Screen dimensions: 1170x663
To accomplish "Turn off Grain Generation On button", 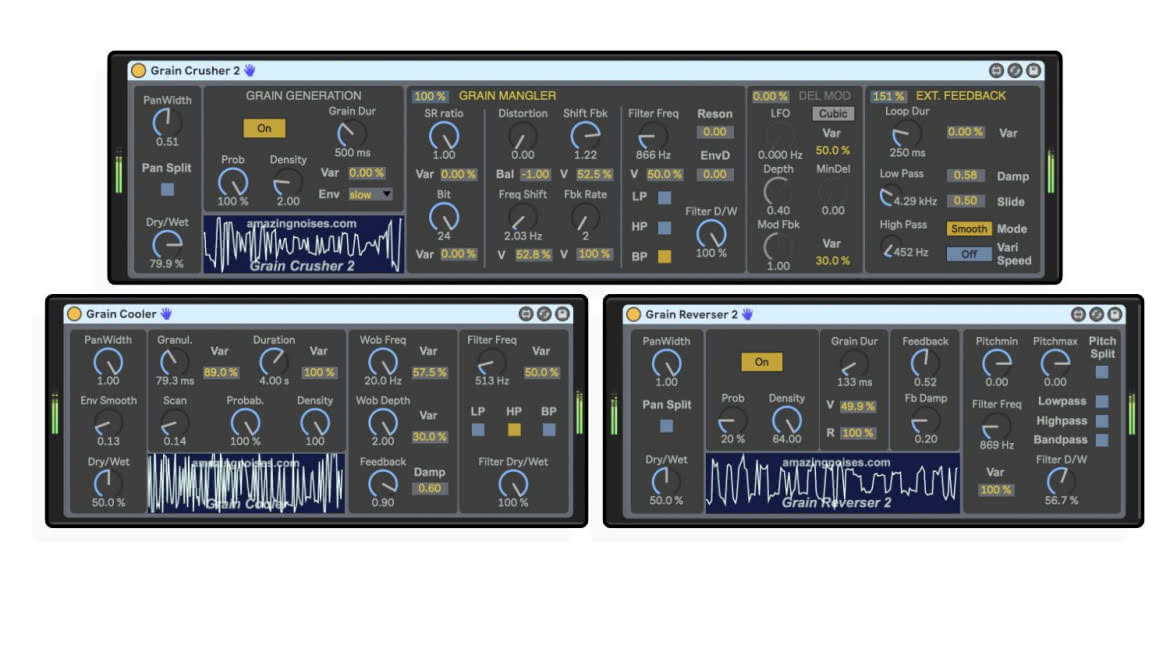I will (x=264, y=128).
